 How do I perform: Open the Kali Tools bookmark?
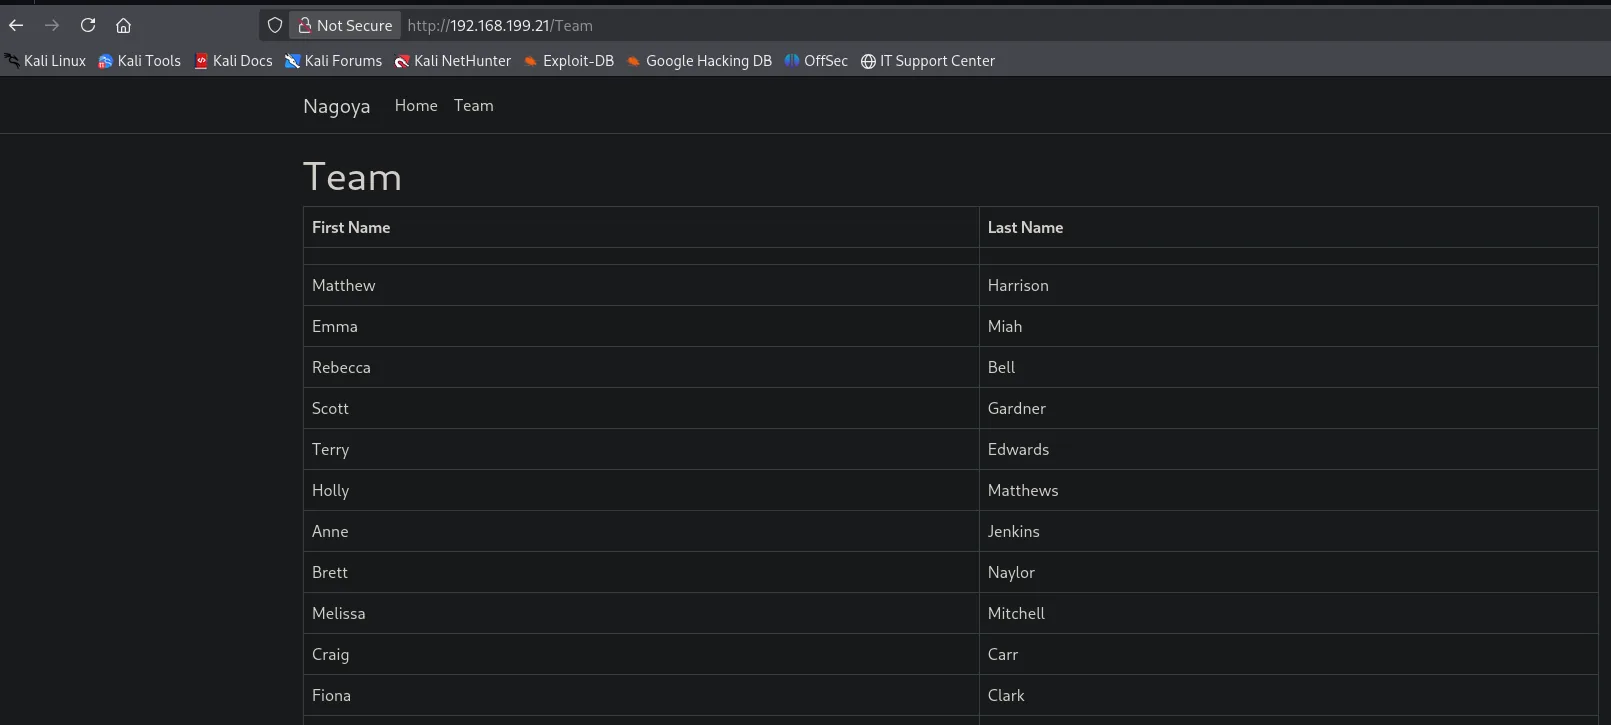point(140,61)
